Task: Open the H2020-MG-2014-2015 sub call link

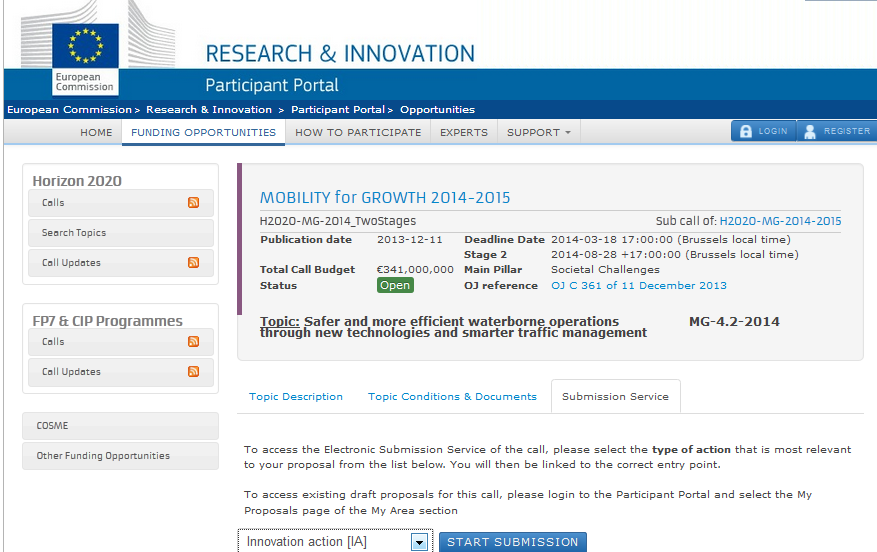Action: coord(780,221)
